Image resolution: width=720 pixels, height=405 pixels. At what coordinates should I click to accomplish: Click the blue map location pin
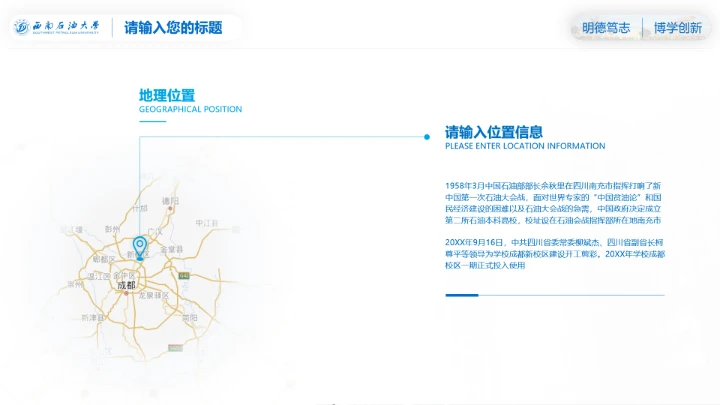(140, 248)
